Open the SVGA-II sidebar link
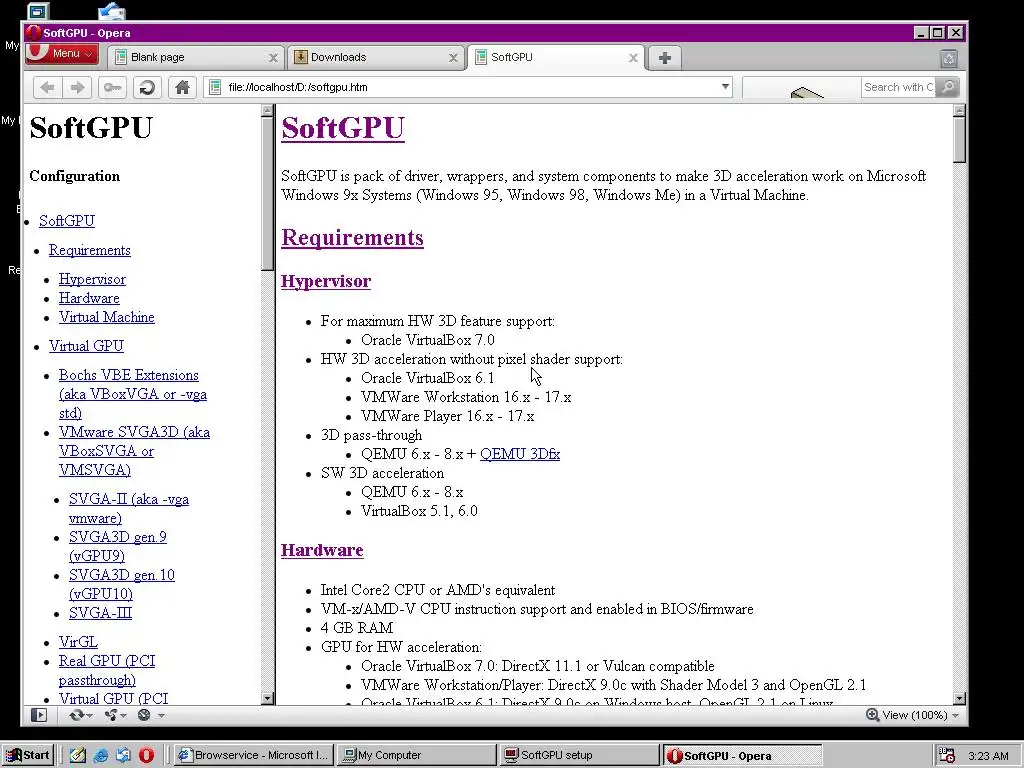 click(129, 508)
